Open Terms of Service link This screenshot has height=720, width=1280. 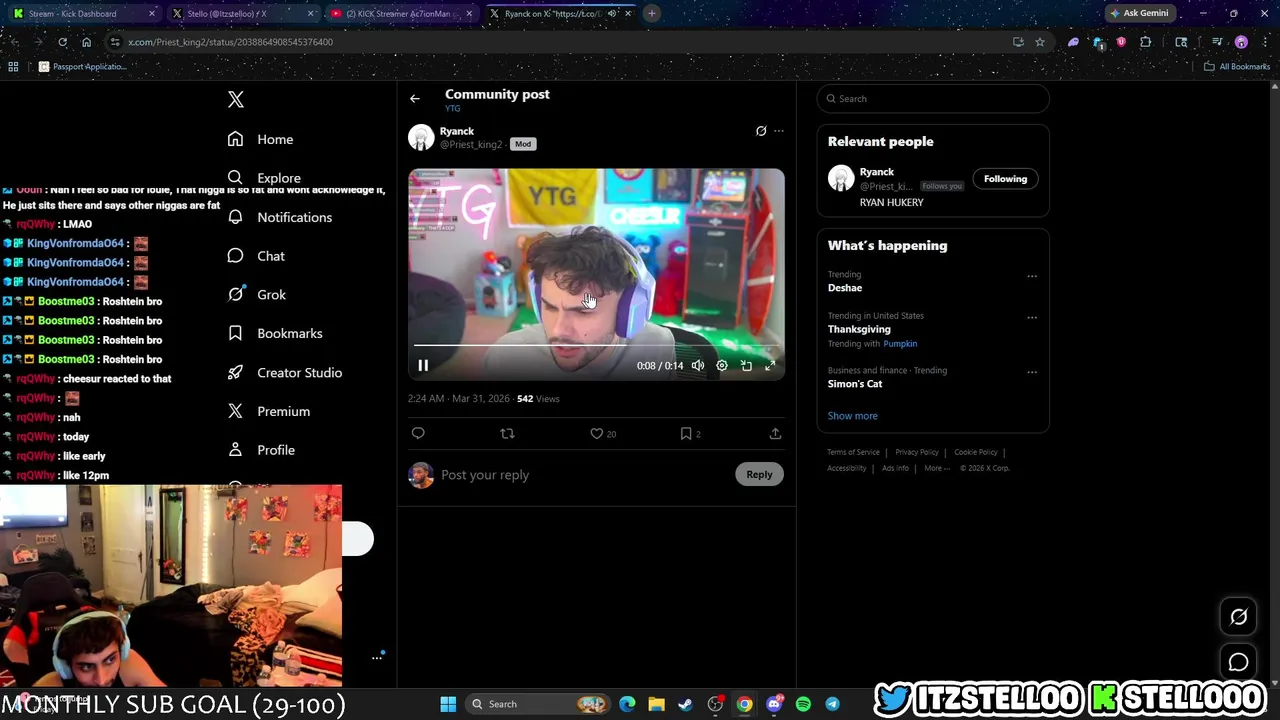853,452
